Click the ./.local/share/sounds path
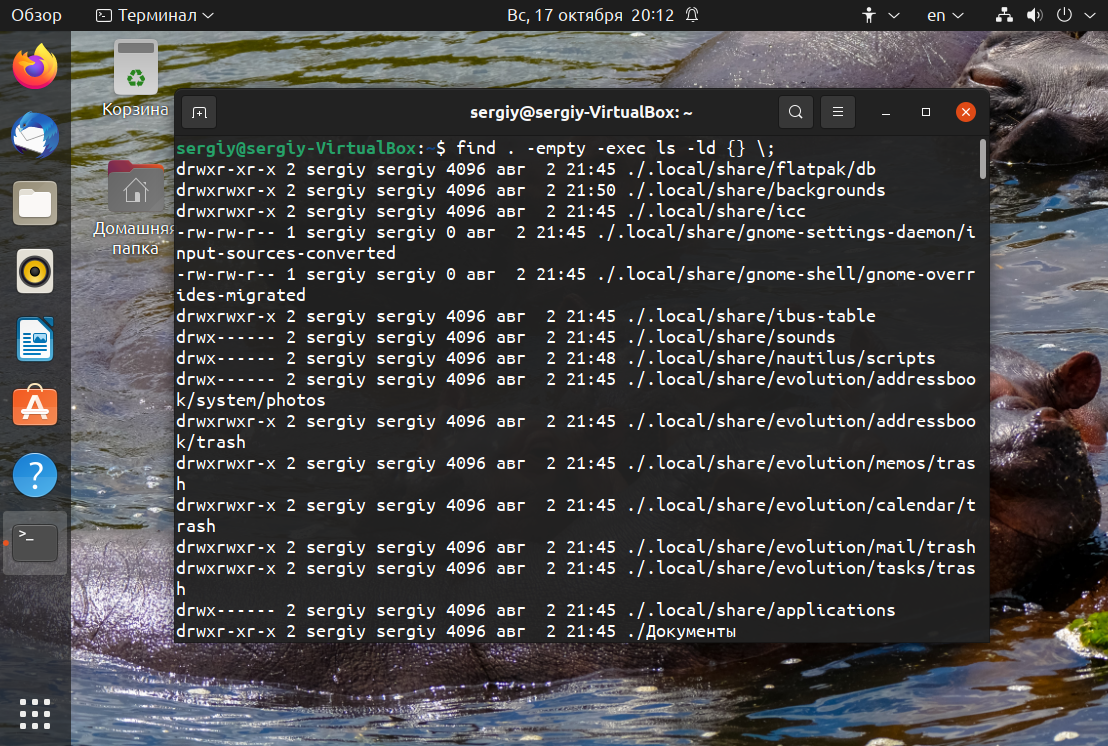 [731, 337]
